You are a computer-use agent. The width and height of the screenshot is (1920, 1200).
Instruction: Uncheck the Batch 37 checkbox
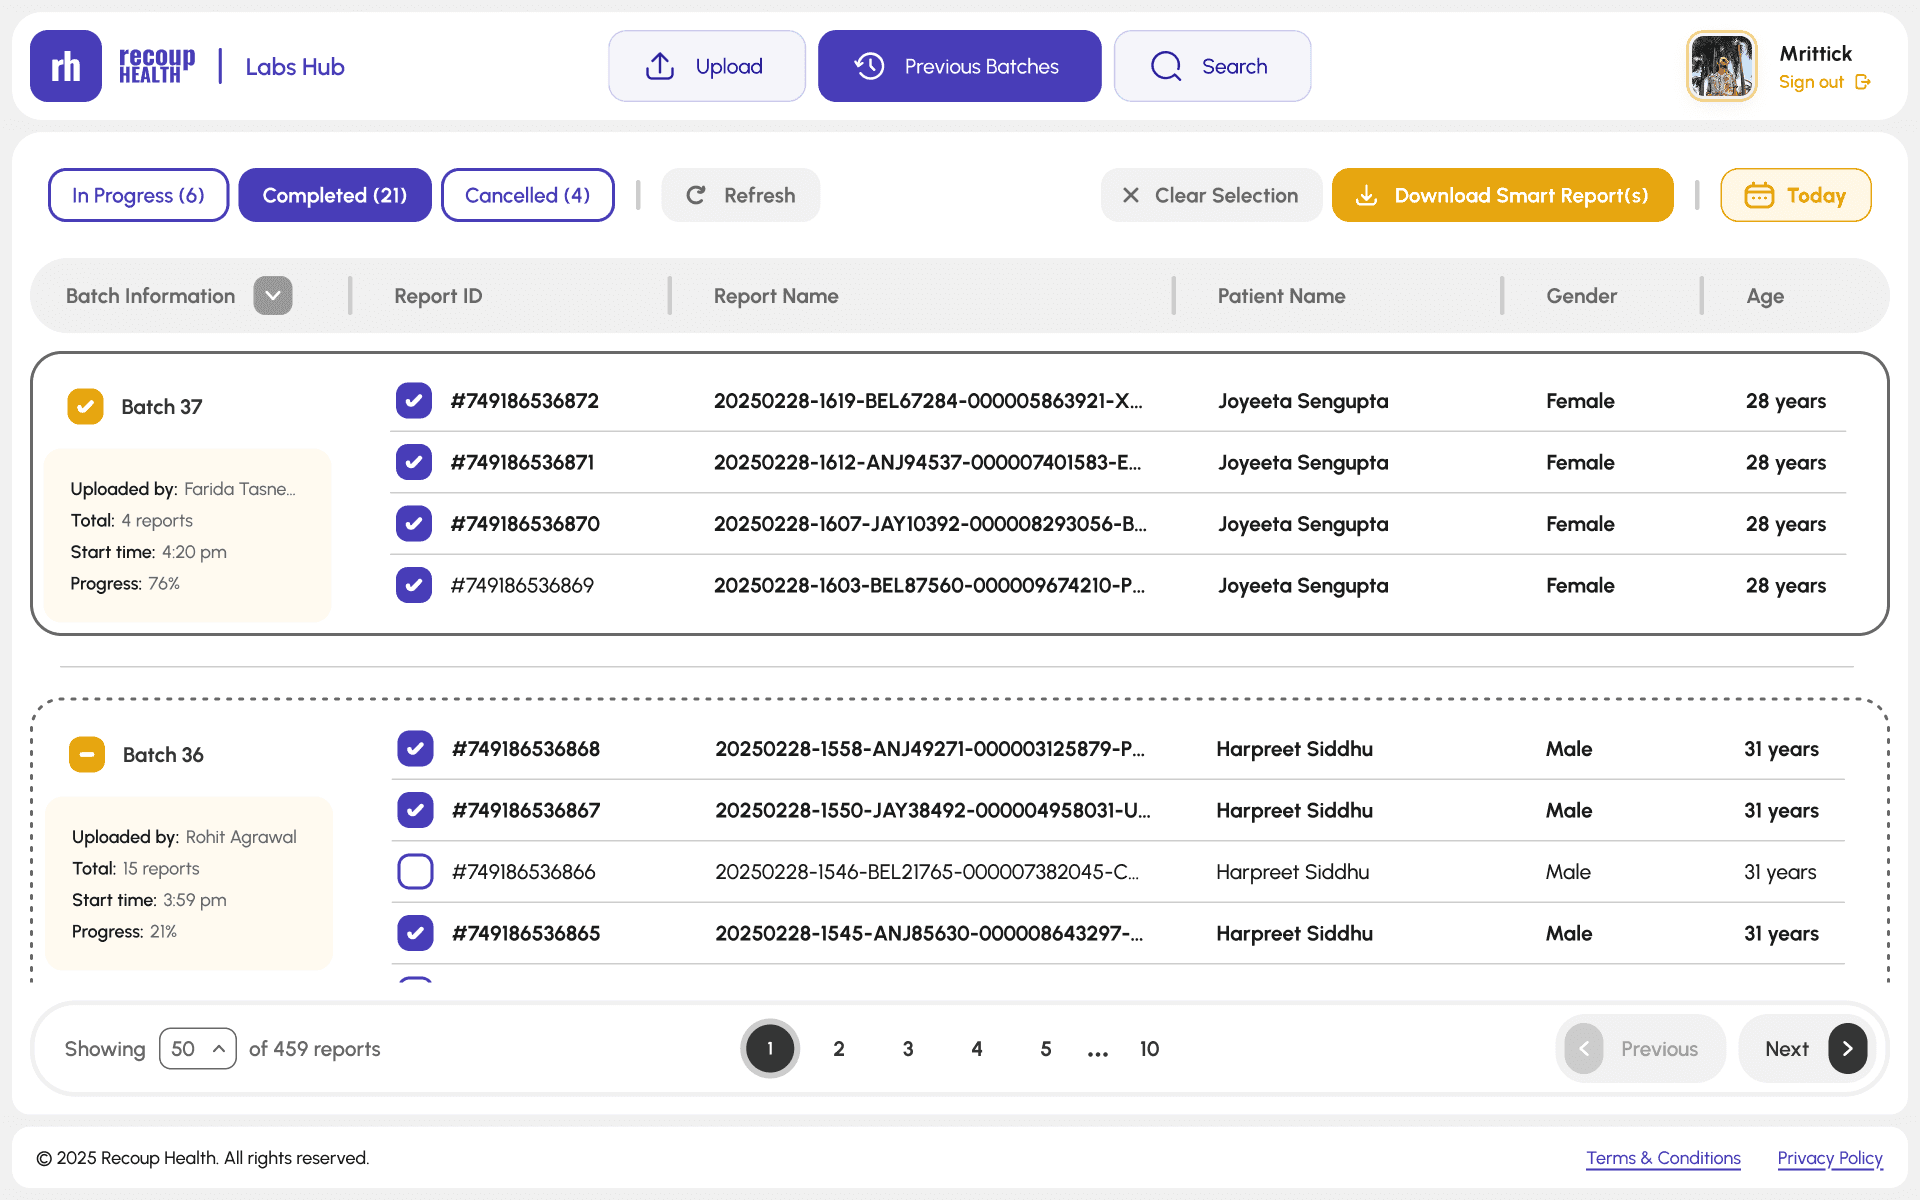(86, 406)
